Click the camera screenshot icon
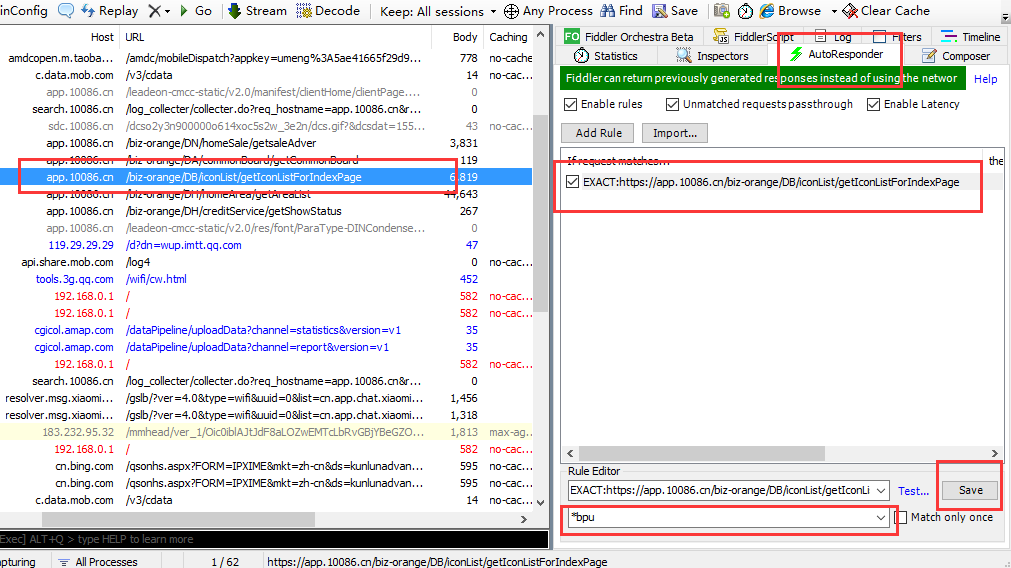The height and width of the screenshot is (568, 1011). (721, 11)
